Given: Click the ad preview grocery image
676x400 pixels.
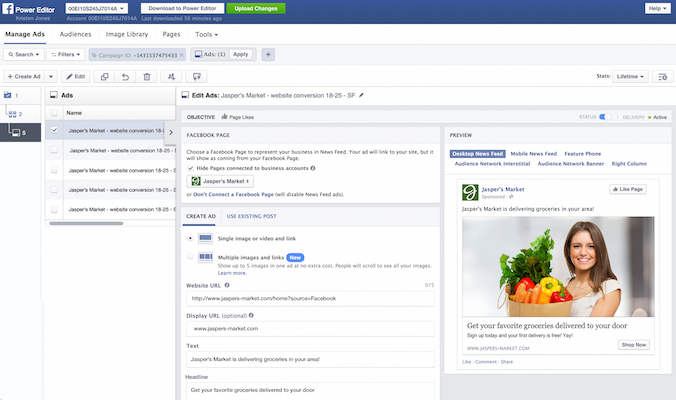Looking at the screenshot, I should (558, 267).
